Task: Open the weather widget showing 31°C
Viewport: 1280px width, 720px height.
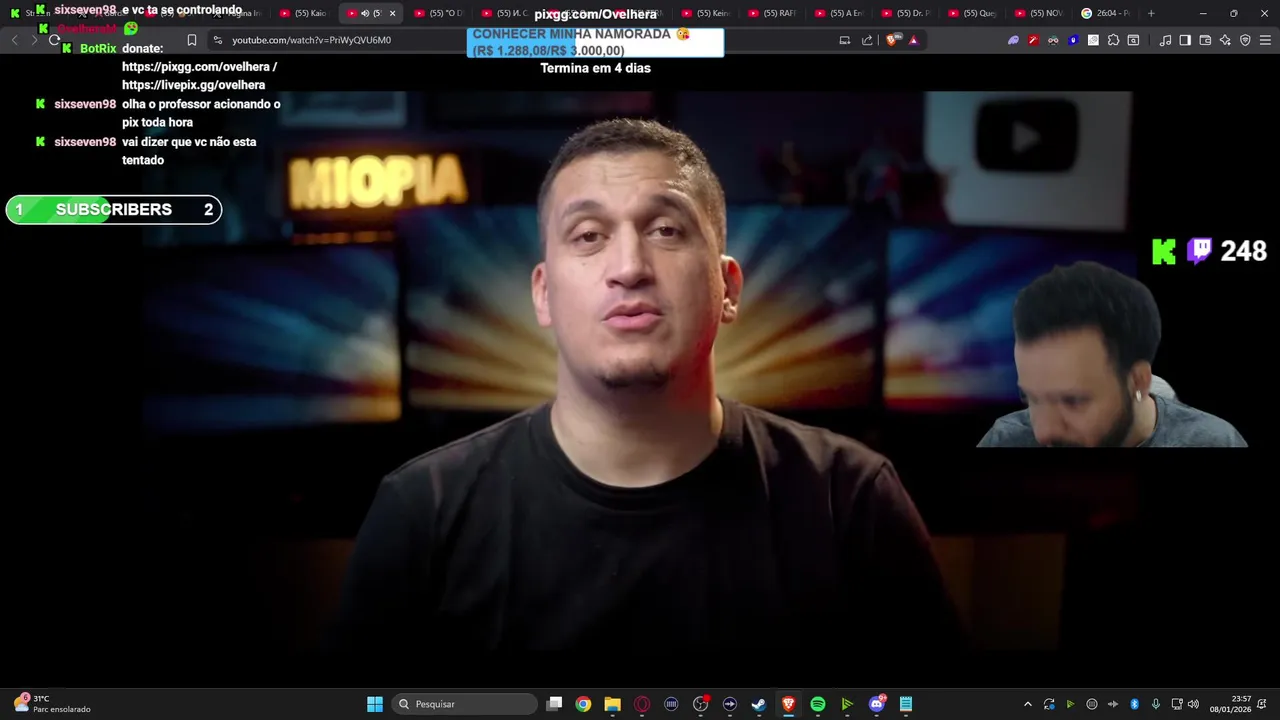Action: 52,704
